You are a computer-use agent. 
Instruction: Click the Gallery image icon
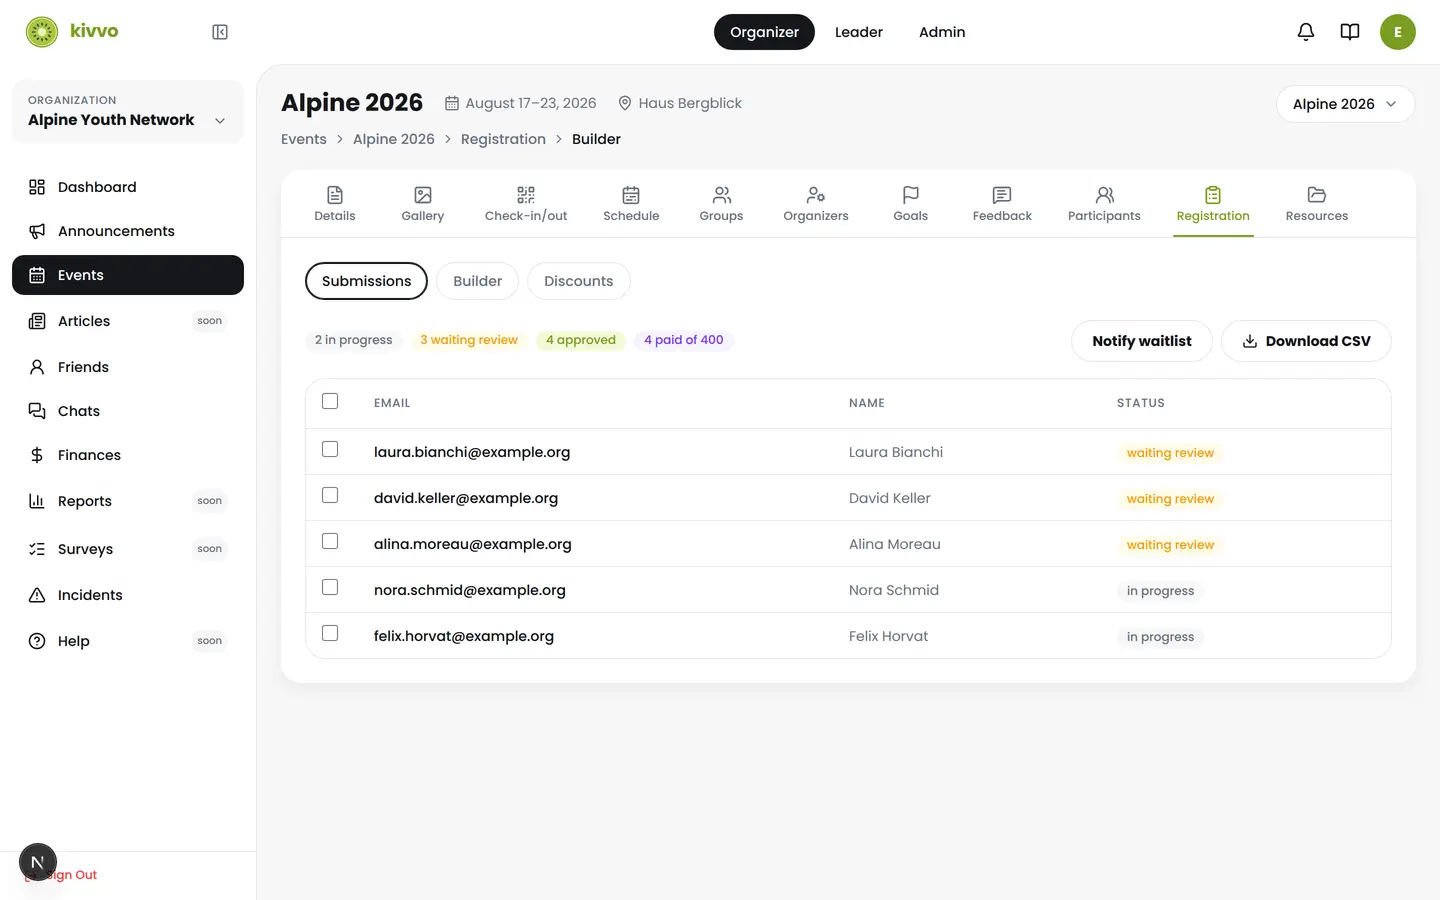tap(423, 195)
